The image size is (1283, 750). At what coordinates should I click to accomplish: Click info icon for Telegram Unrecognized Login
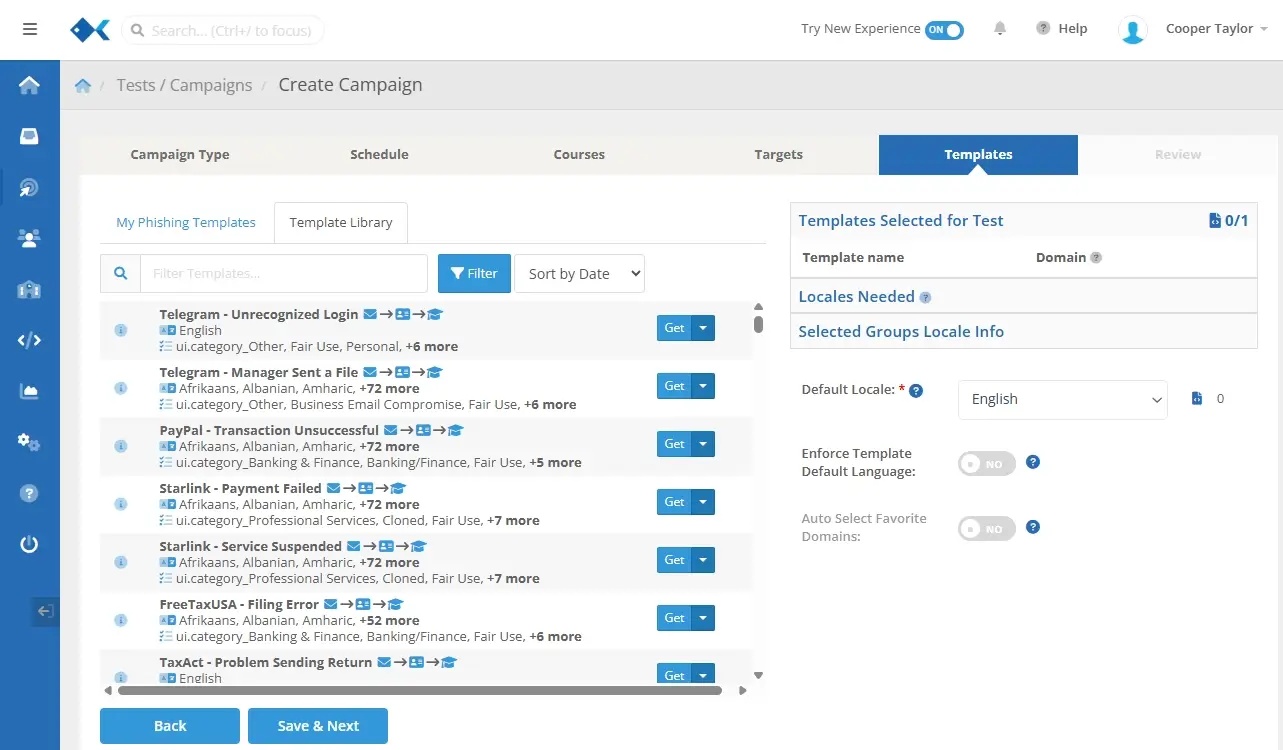[121, 330]
